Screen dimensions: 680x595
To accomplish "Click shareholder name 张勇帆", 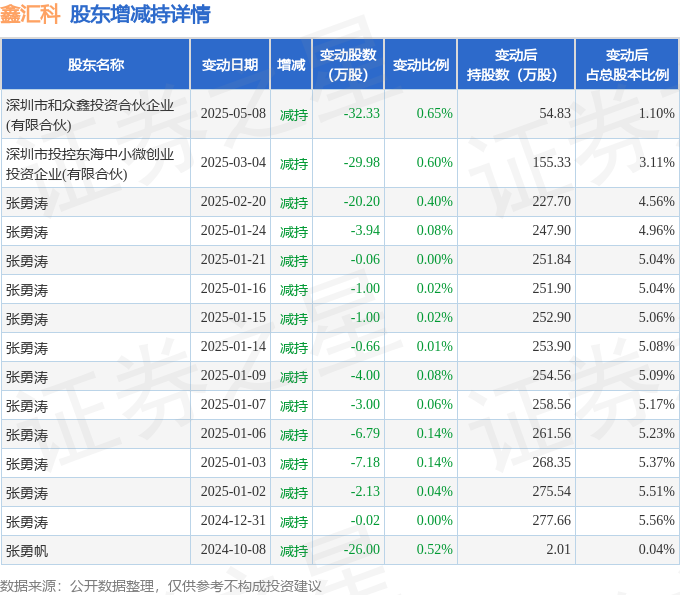I will pyautogui.click(x=27, y=551).
